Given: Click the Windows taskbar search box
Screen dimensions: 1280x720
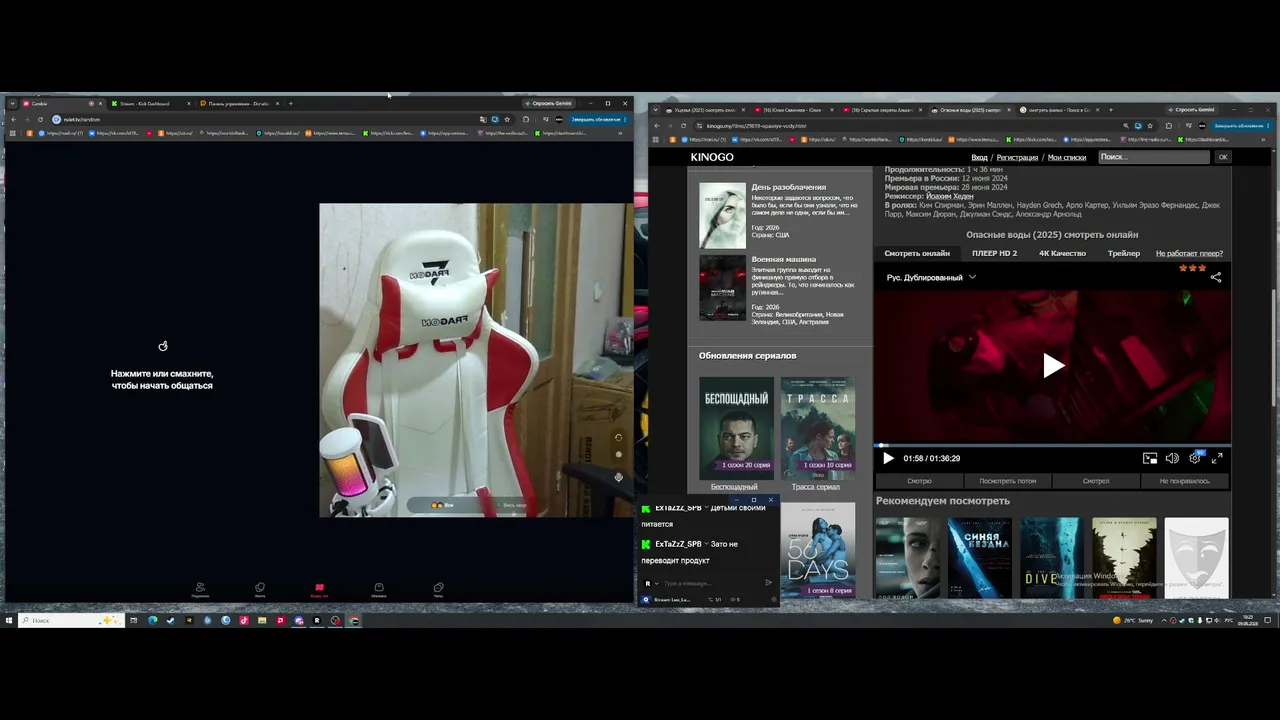Looking at the screenshot, I should pos(70,620).
